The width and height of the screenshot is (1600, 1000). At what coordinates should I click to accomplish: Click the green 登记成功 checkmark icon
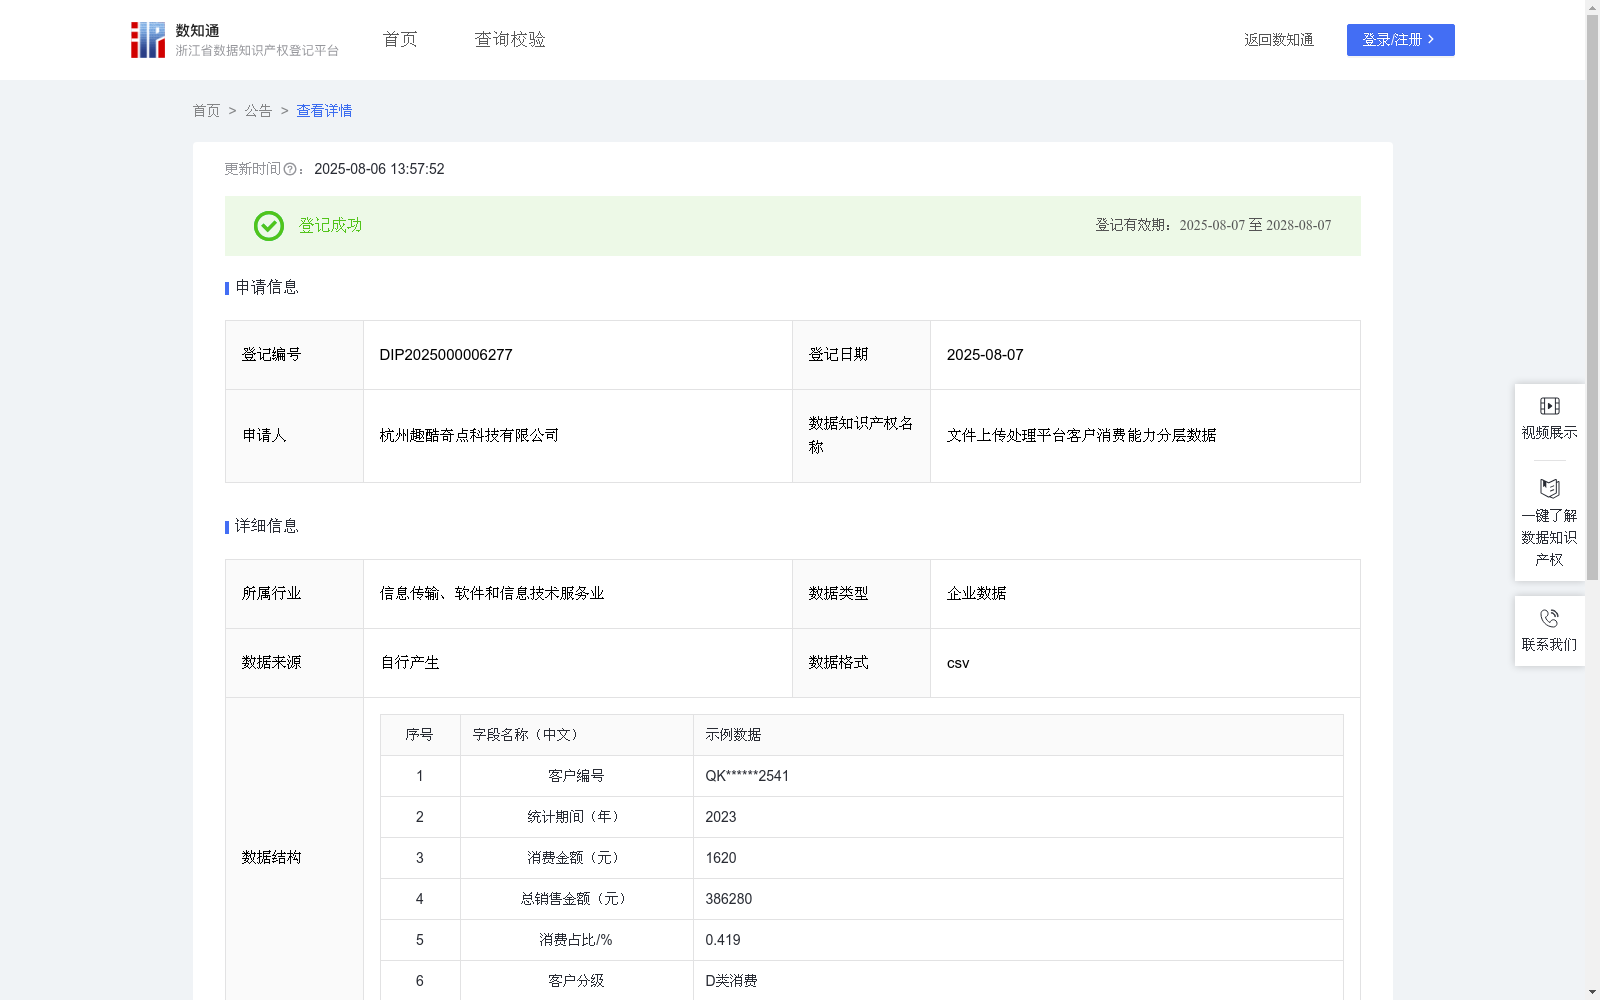[269, 226]
